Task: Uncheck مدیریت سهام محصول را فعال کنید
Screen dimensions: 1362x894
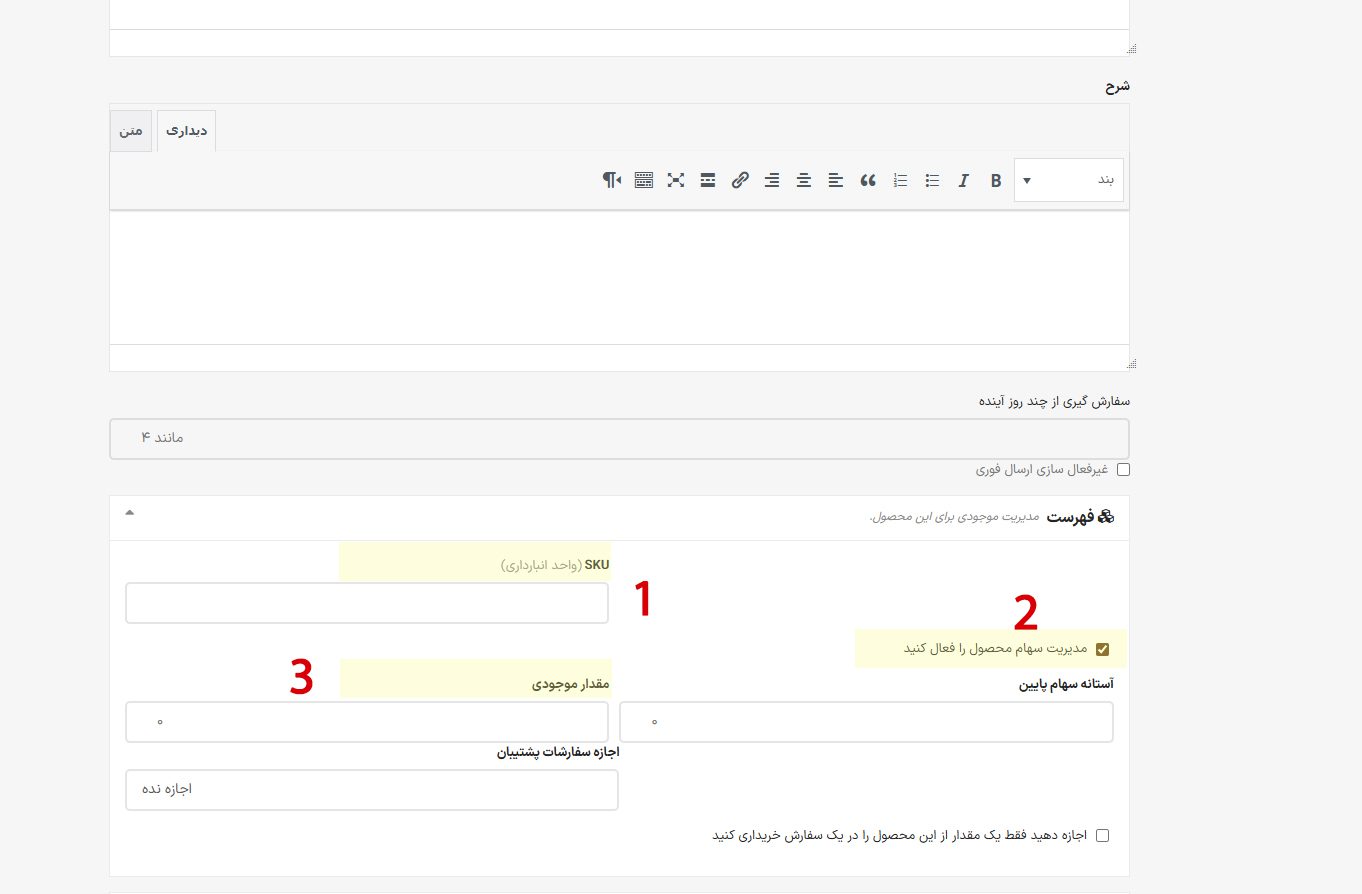Action: 1103,649
